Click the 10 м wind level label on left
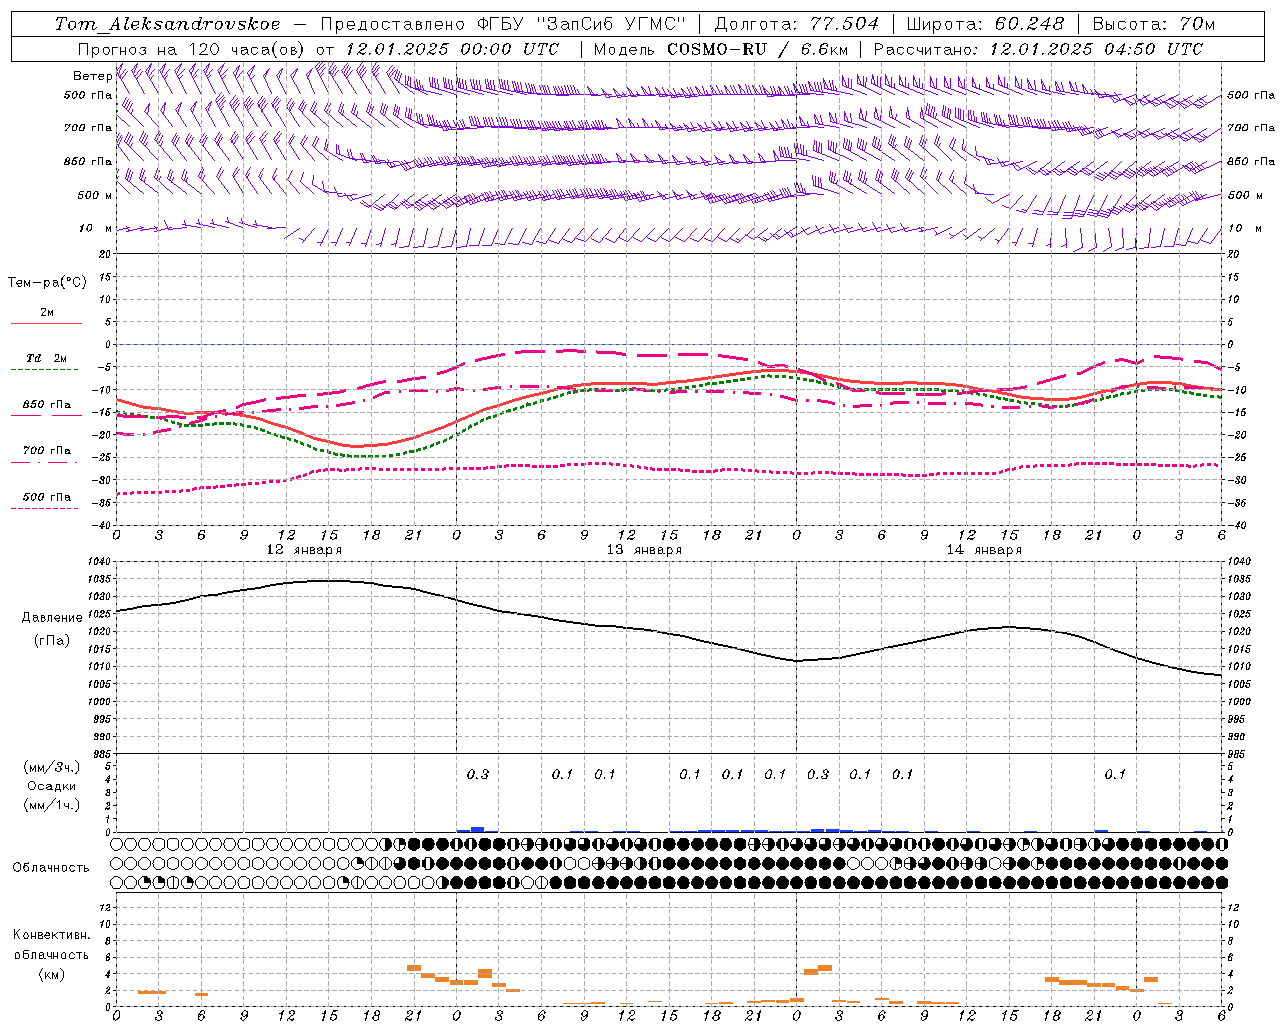This screenshot has height=1024, width=1280. point(96,228)
